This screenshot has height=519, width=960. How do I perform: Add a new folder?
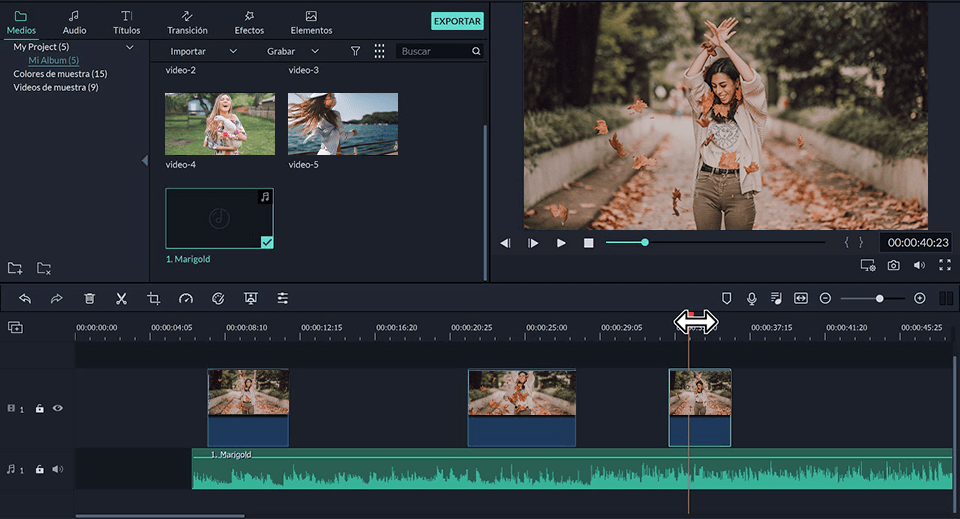(15, 268)
